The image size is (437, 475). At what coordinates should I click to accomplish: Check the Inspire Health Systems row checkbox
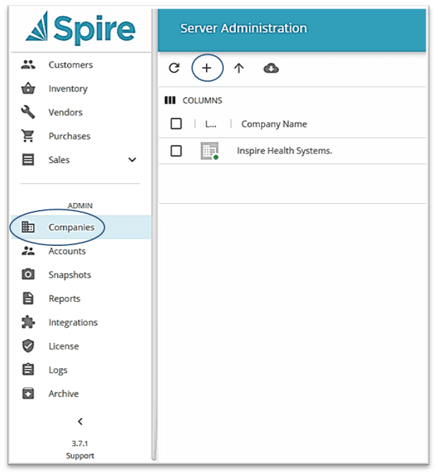click(176, 151)
